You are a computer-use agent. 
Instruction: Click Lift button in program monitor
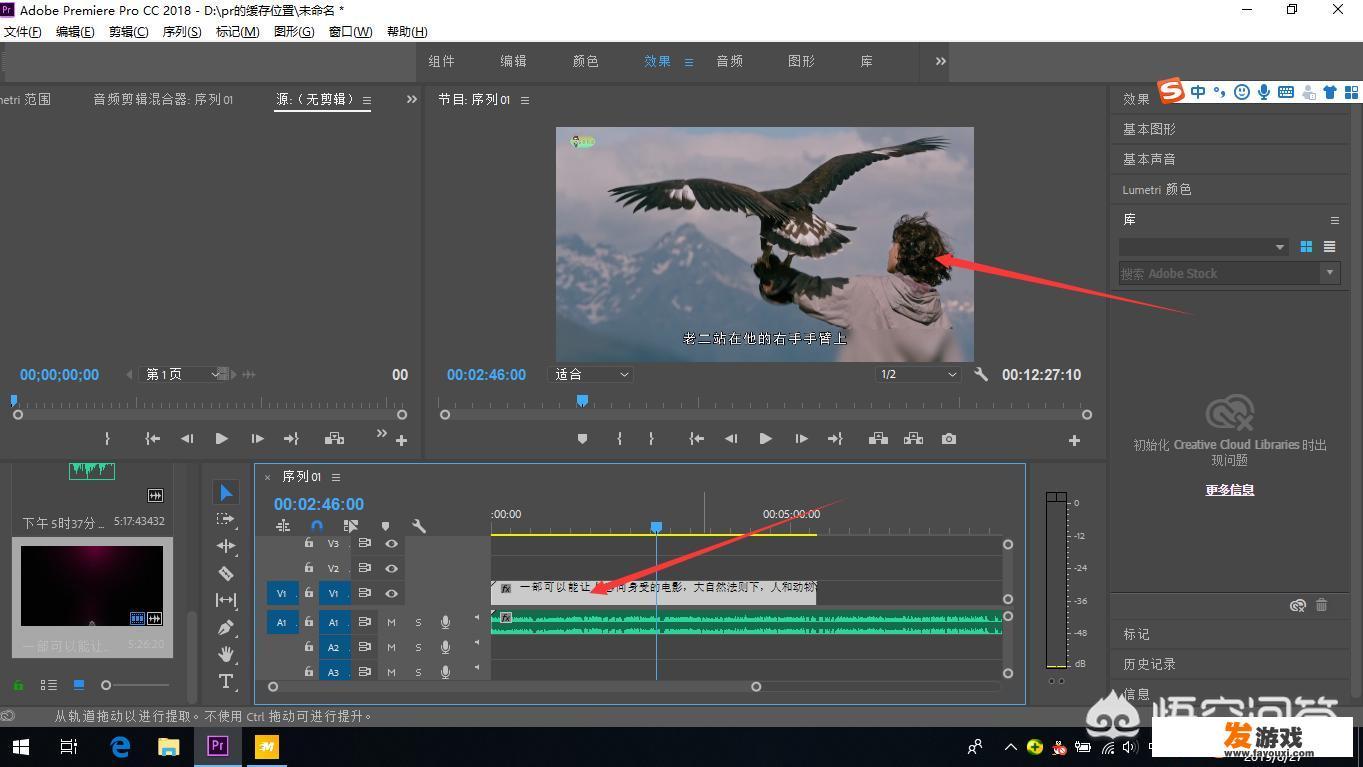click(878, 439)
